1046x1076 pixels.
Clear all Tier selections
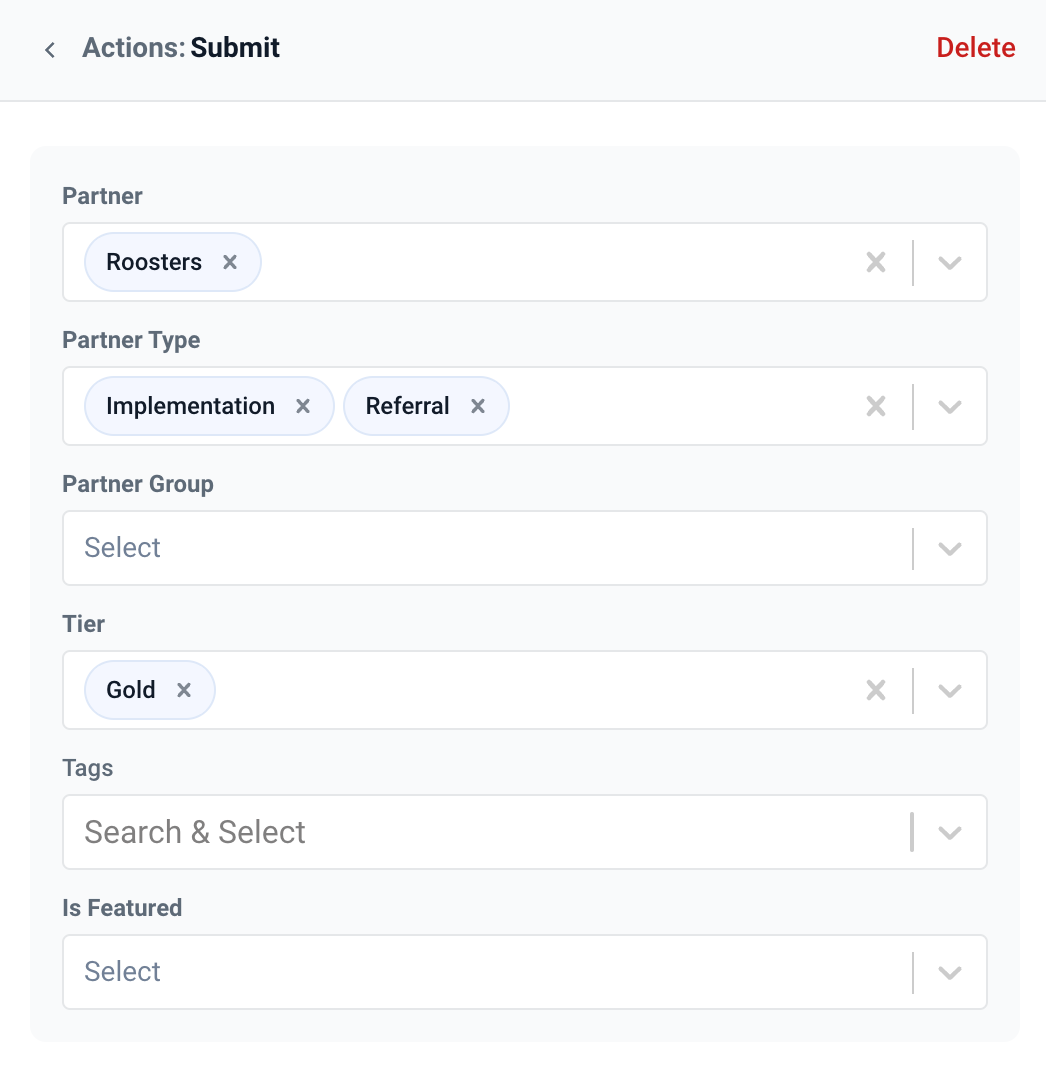click(x=876, y=690)
